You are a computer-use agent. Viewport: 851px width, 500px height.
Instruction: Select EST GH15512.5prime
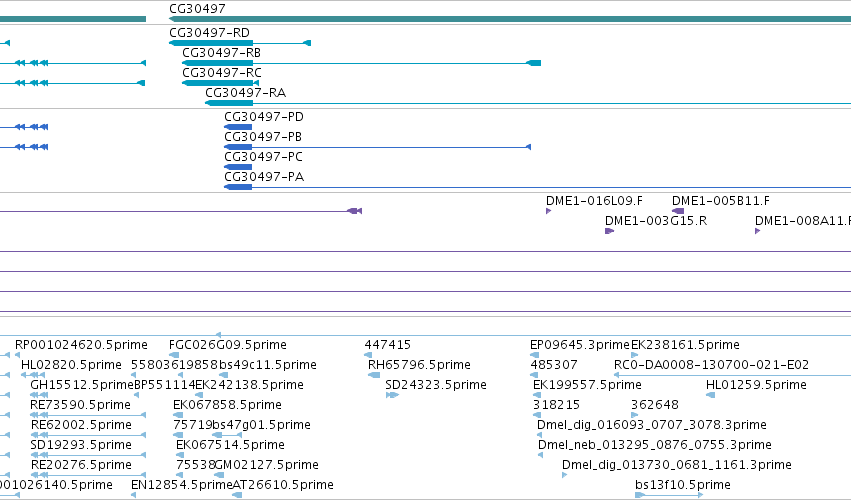tap(82, 385)
